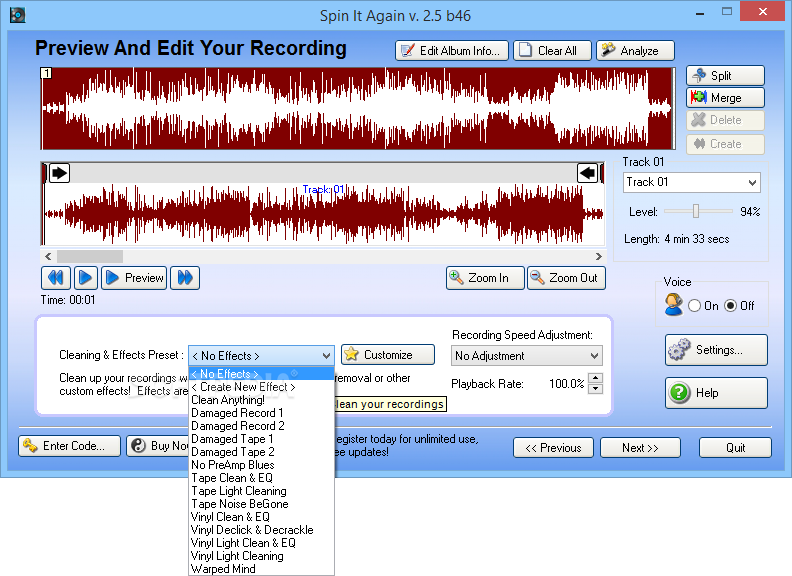Click the Split button
Image resolution: width=792 pixels, height=576 pixels.
pos(725,76)
